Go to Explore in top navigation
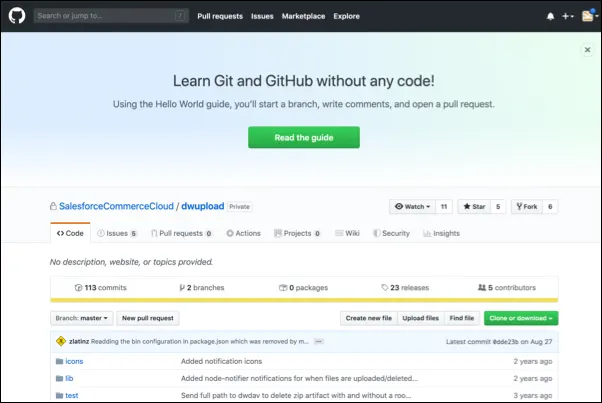 click(346, 16)
